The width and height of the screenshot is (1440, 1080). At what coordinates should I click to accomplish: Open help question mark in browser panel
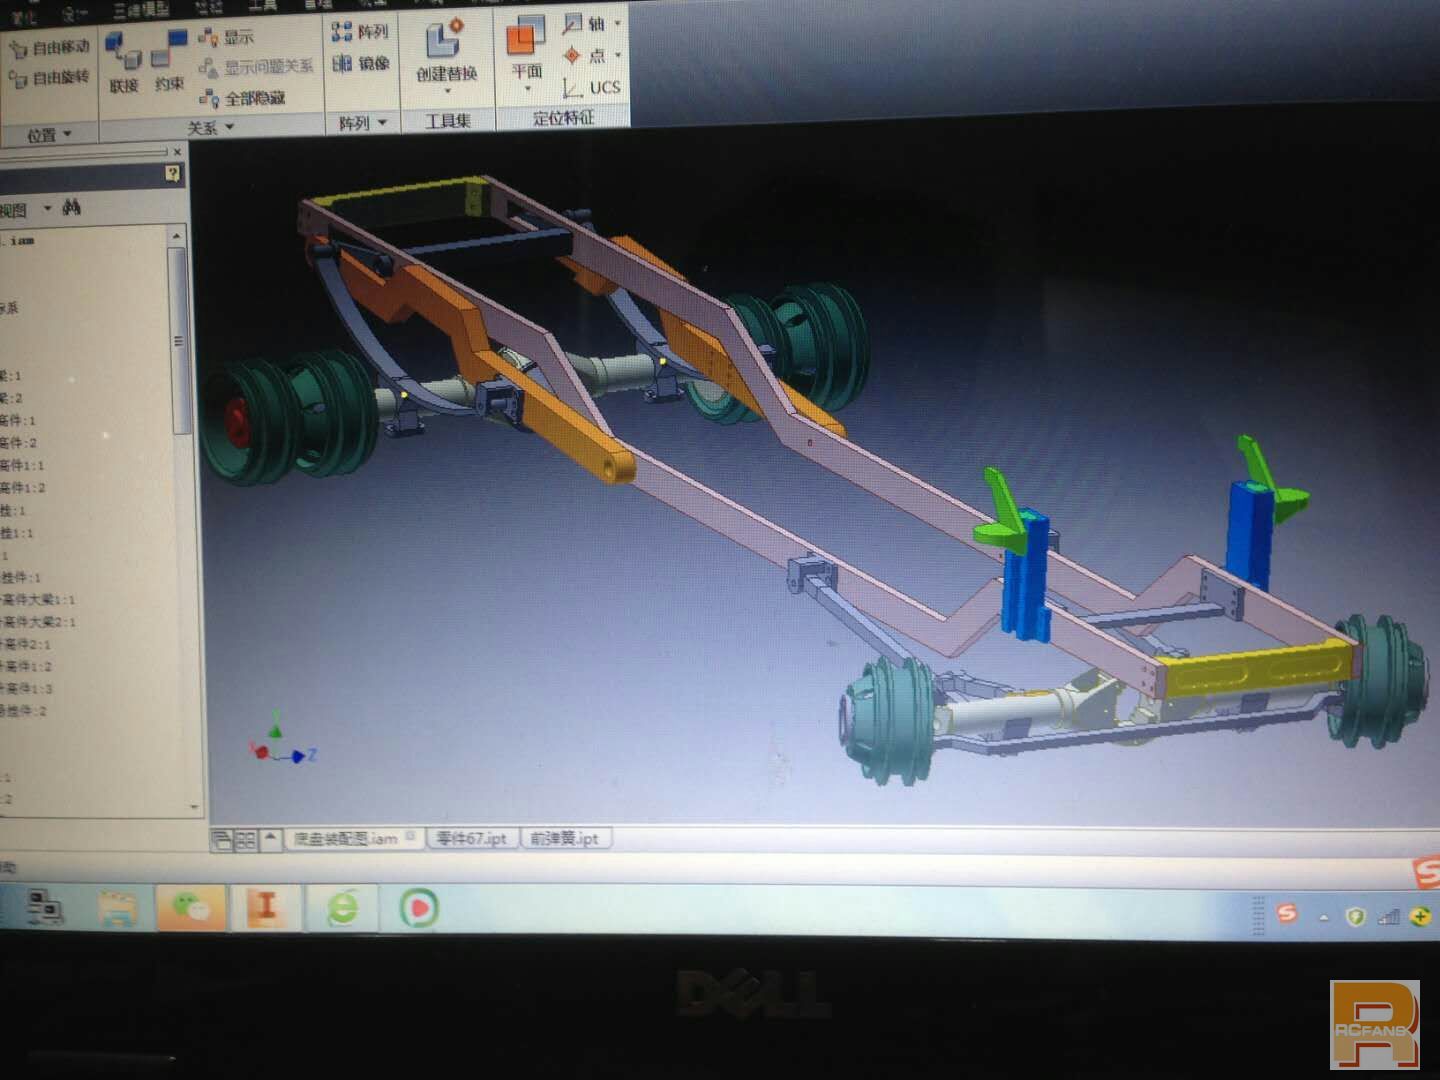coord(173,174)
